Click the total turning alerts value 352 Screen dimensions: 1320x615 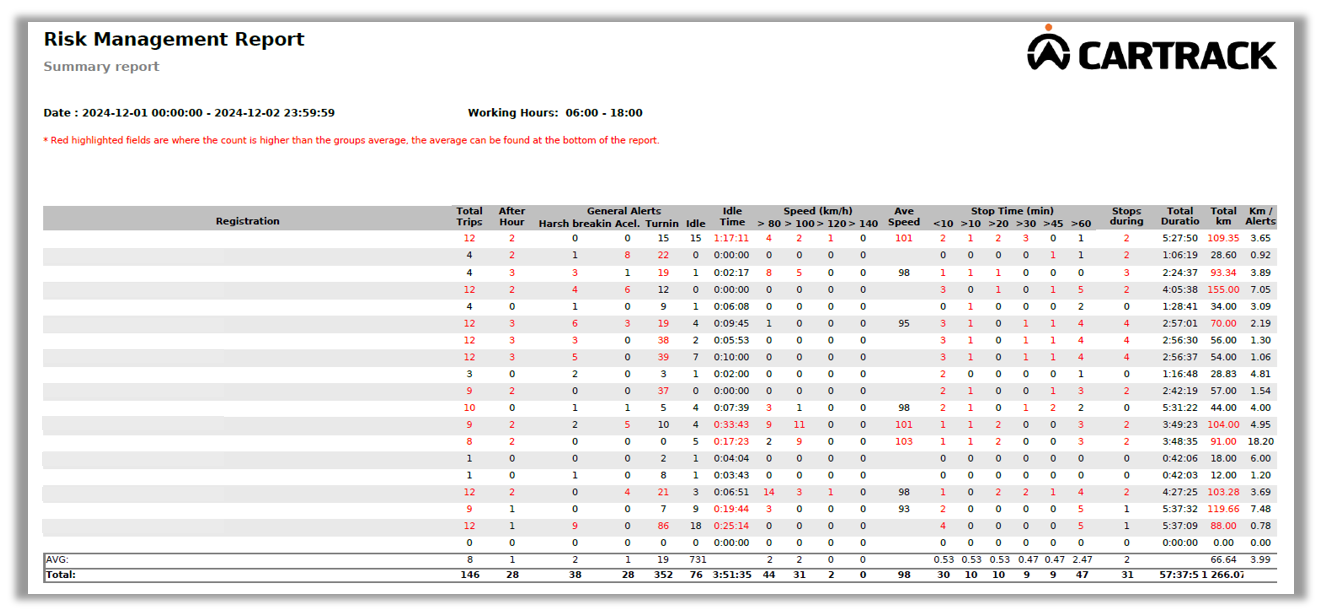click(x=662, y=576)
